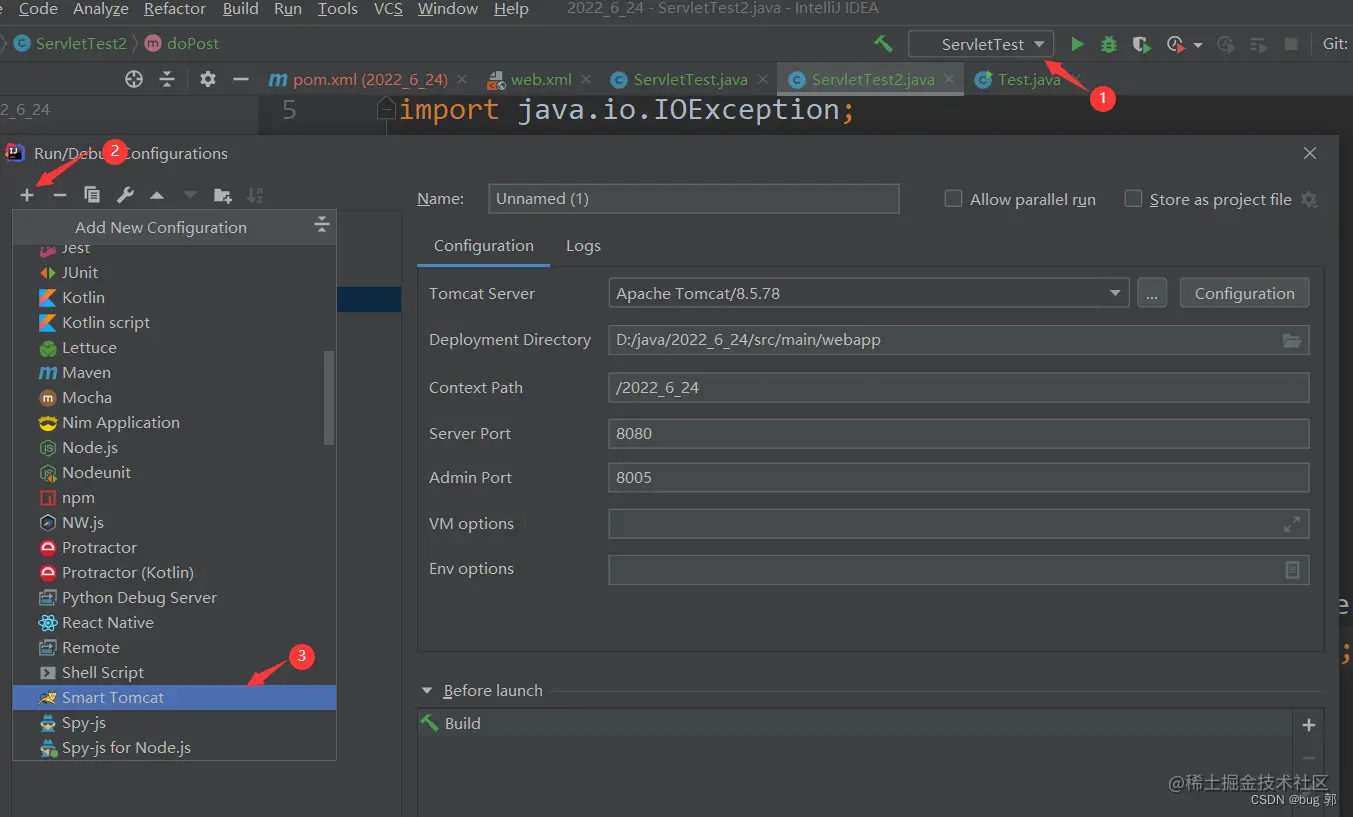
Task: Switch to the Logs tab
Action: click(x=583, y=245)
